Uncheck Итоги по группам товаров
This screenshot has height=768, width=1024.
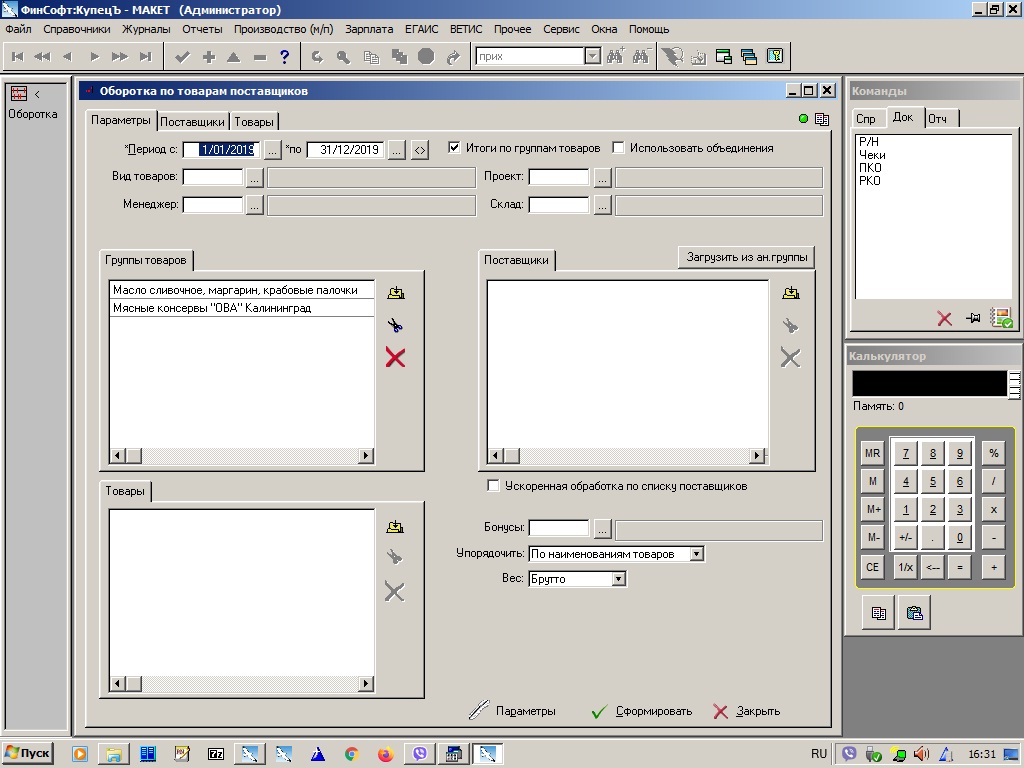tap(454, 148)
